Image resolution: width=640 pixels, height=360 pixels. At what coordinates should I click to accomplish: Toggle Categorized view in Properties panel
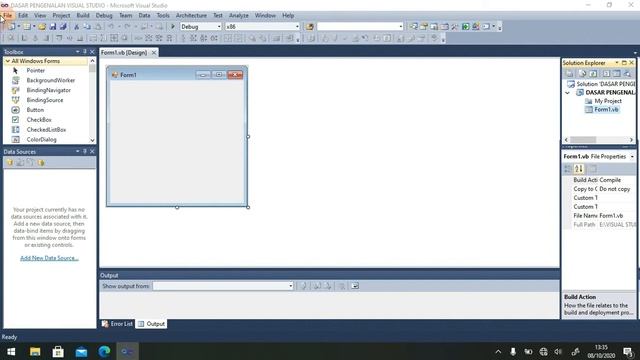pyautogui.click(x=568, y=169)
